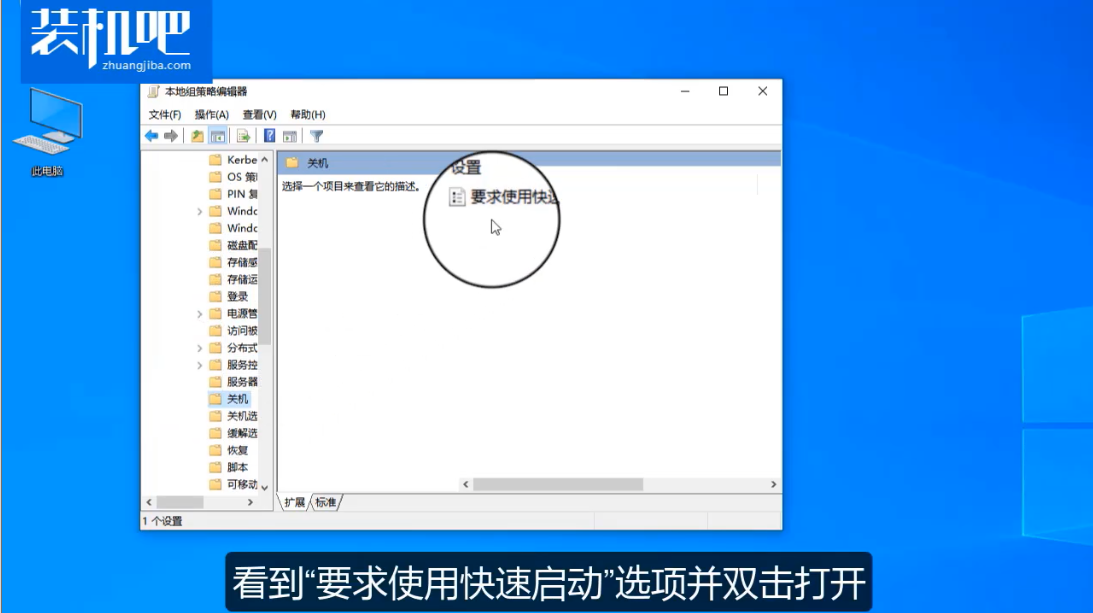The width and height of the screenshot is (1093, 613).
Task: Expand the 服务控 tree folder arrow
Action: (200, 365)
